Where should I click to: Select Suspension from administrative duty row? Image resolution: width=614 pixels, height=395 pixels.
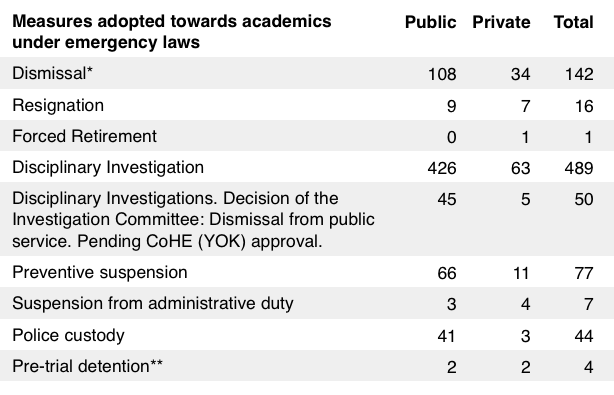[307, 303]
